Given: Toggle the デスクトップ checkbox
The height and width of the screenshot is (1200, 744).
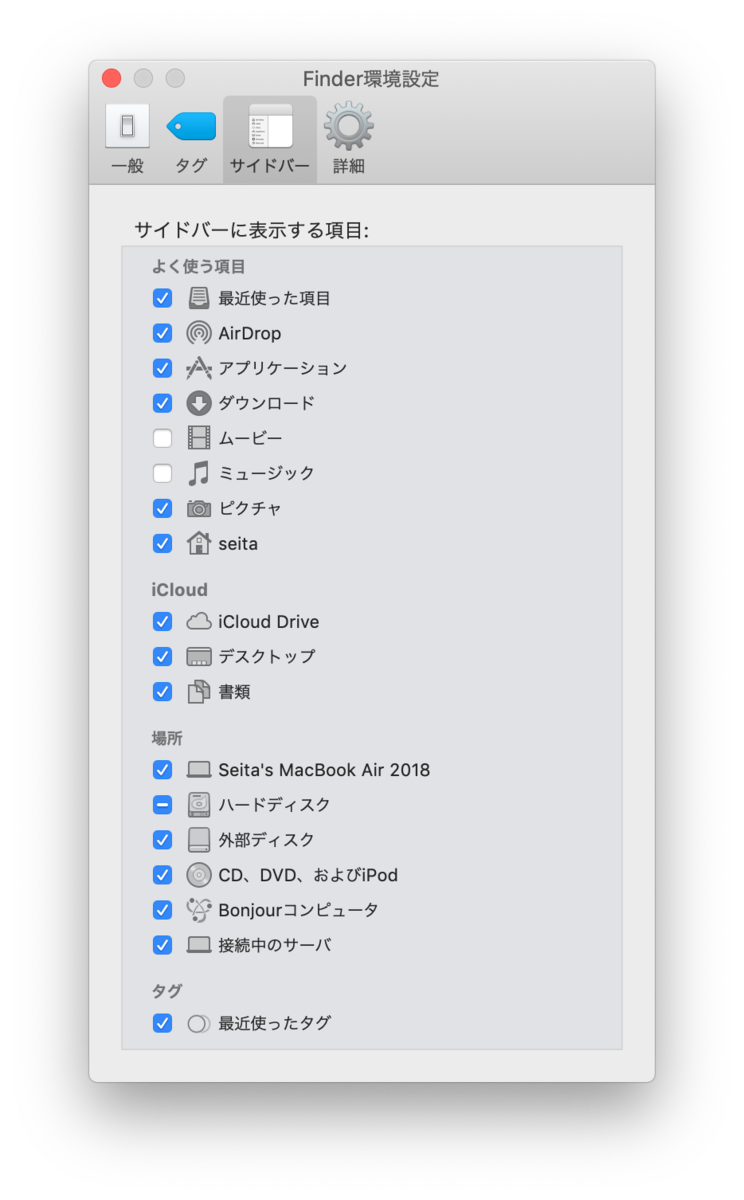Looking at the screenshot, I should 162,656.
